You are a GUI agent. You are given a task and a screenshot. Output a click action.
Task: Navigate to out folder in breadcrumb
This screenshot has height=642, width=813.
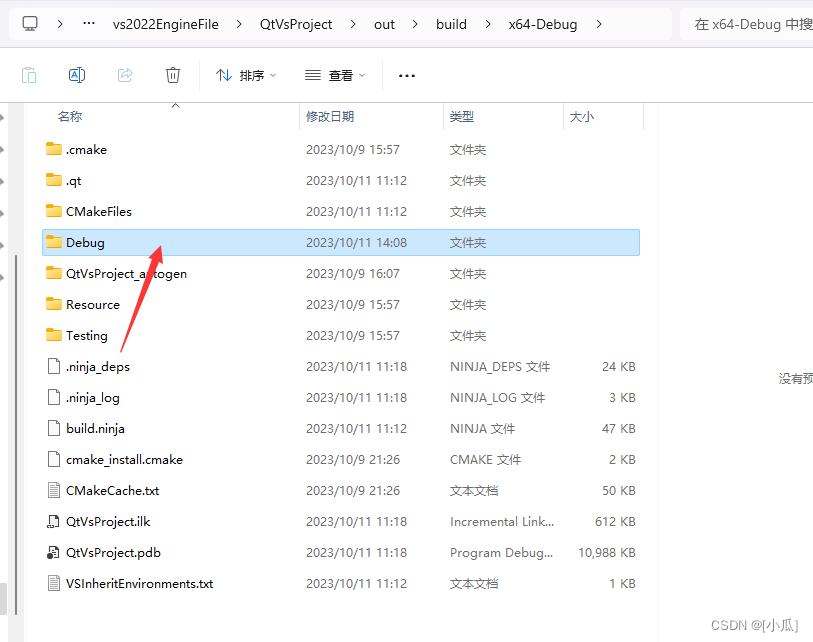click(x=384, y=24)
